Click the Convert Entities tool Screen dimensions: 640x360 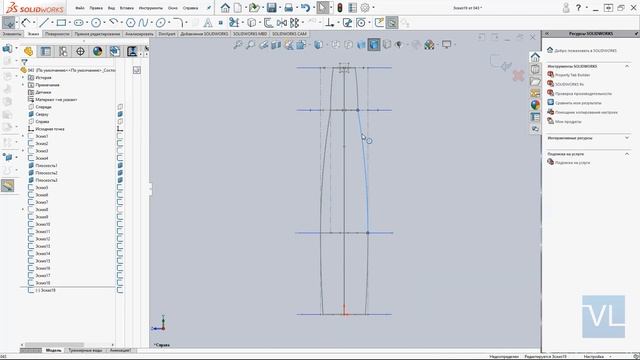click(251, 23)
